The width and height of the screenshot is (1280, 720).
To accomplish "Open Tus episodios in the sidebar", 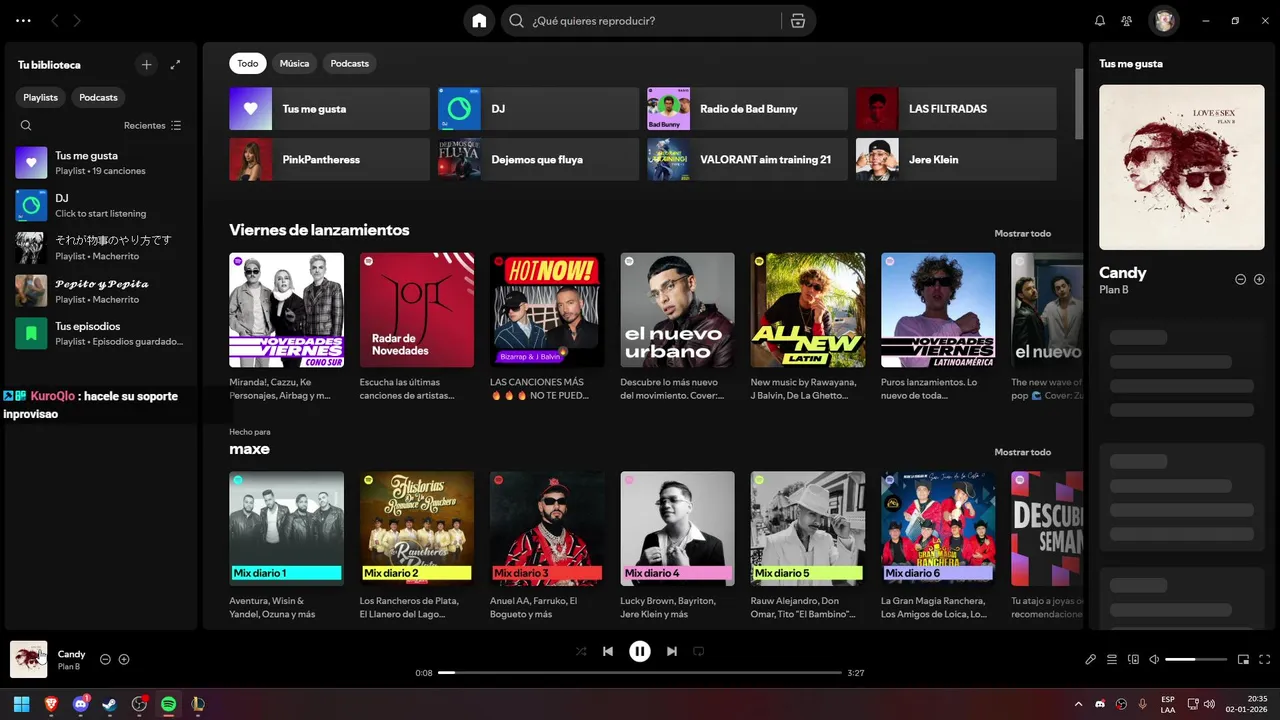I will (x=100, y=333).
